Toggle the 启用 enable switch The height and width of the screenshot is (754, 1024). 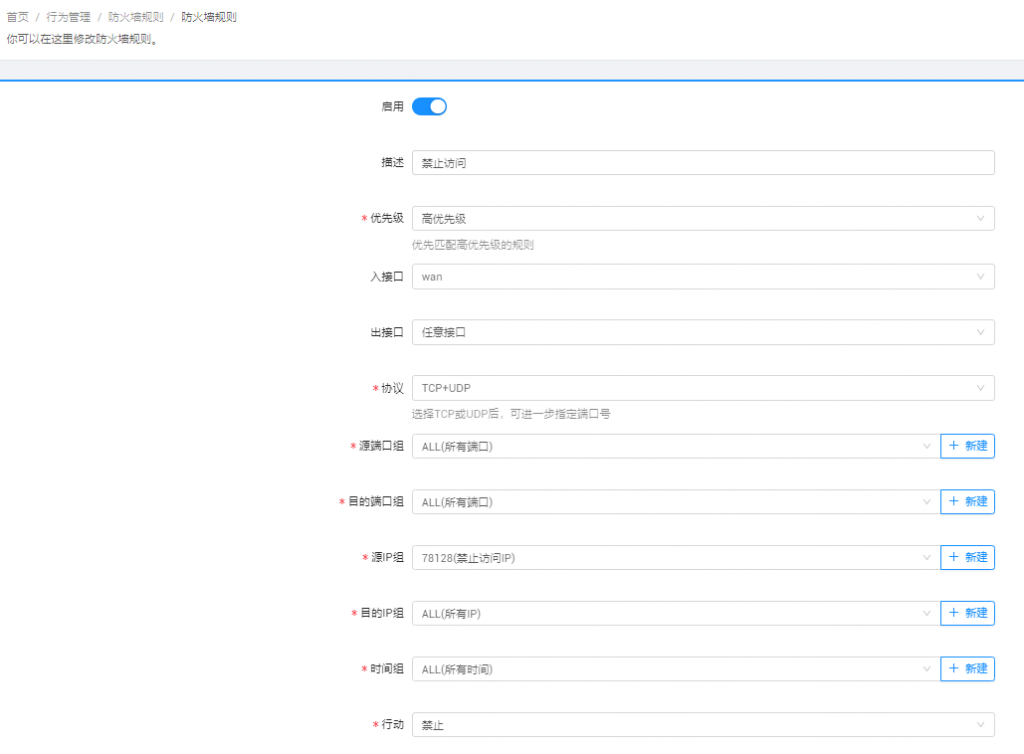point(429,106)
